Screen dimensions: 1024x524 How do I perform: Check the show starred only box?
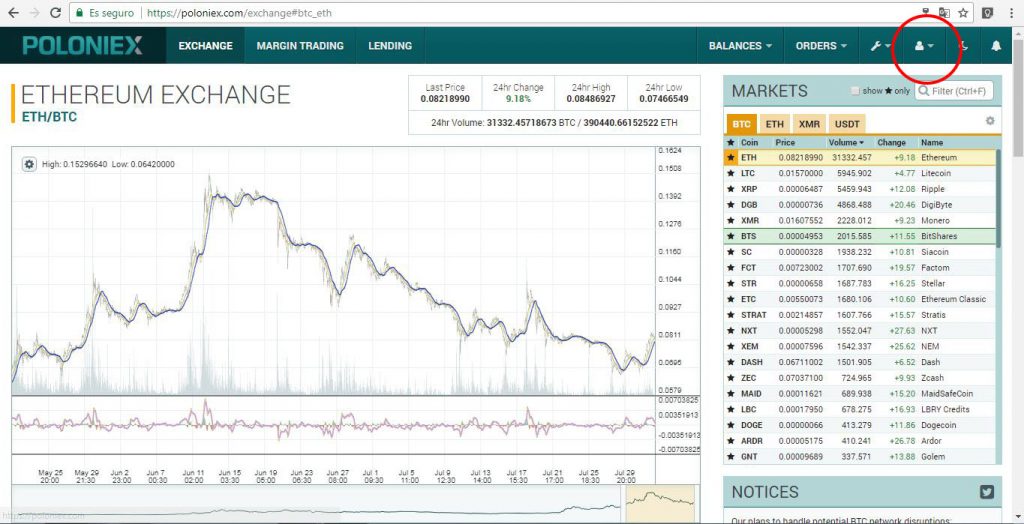tap(855, 91)
